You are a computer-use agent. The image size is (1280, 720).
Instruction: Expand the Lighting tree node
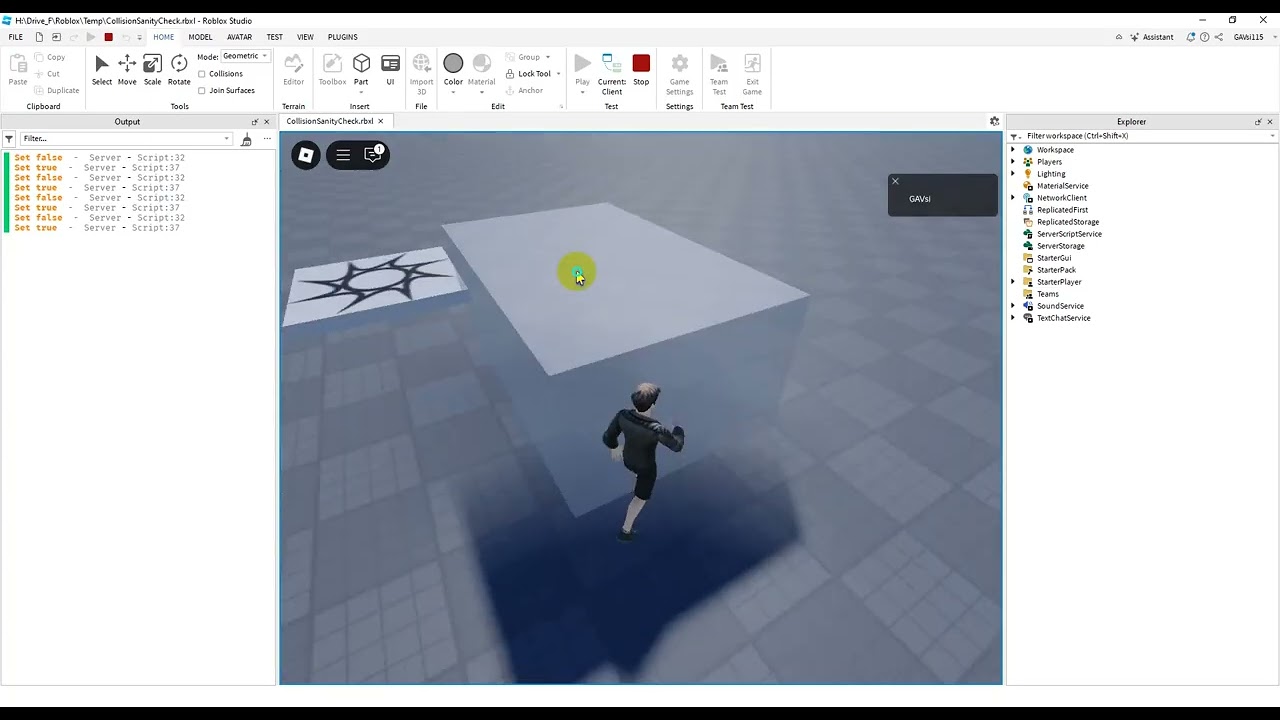[1013, 174]
